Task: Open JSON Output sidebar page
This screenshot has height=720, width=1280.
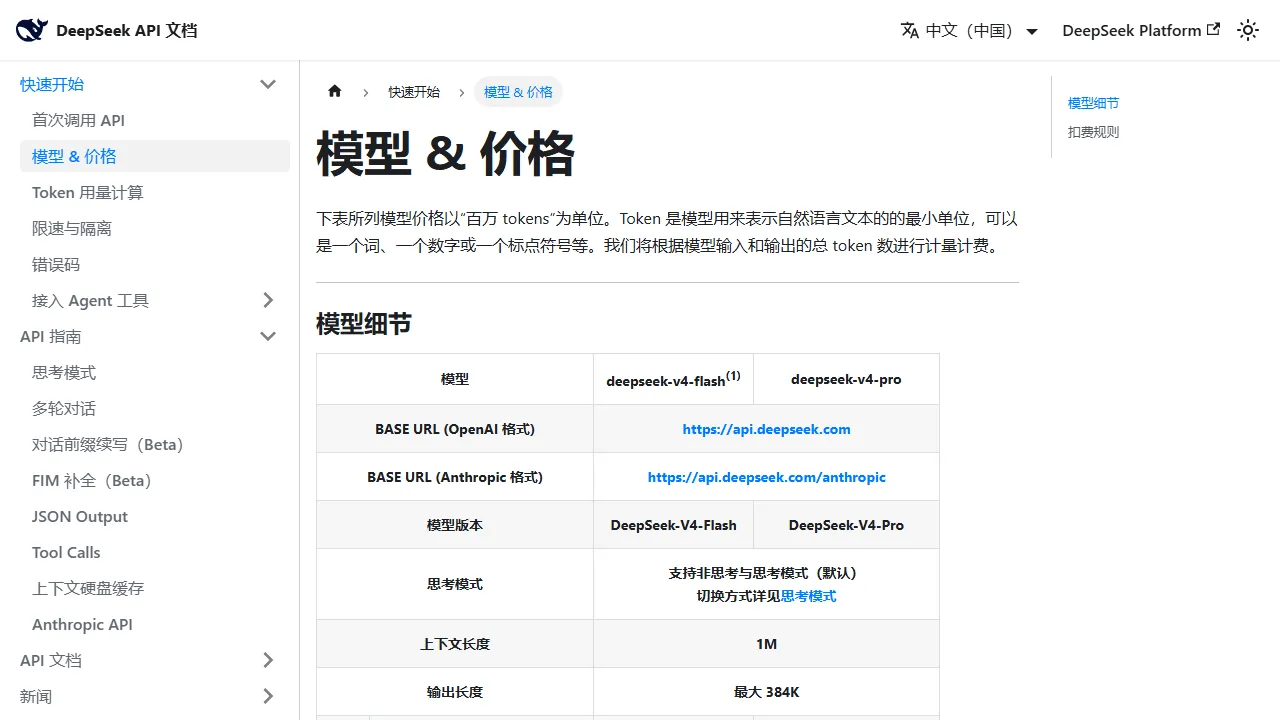Action: click(x=155, y=516)
